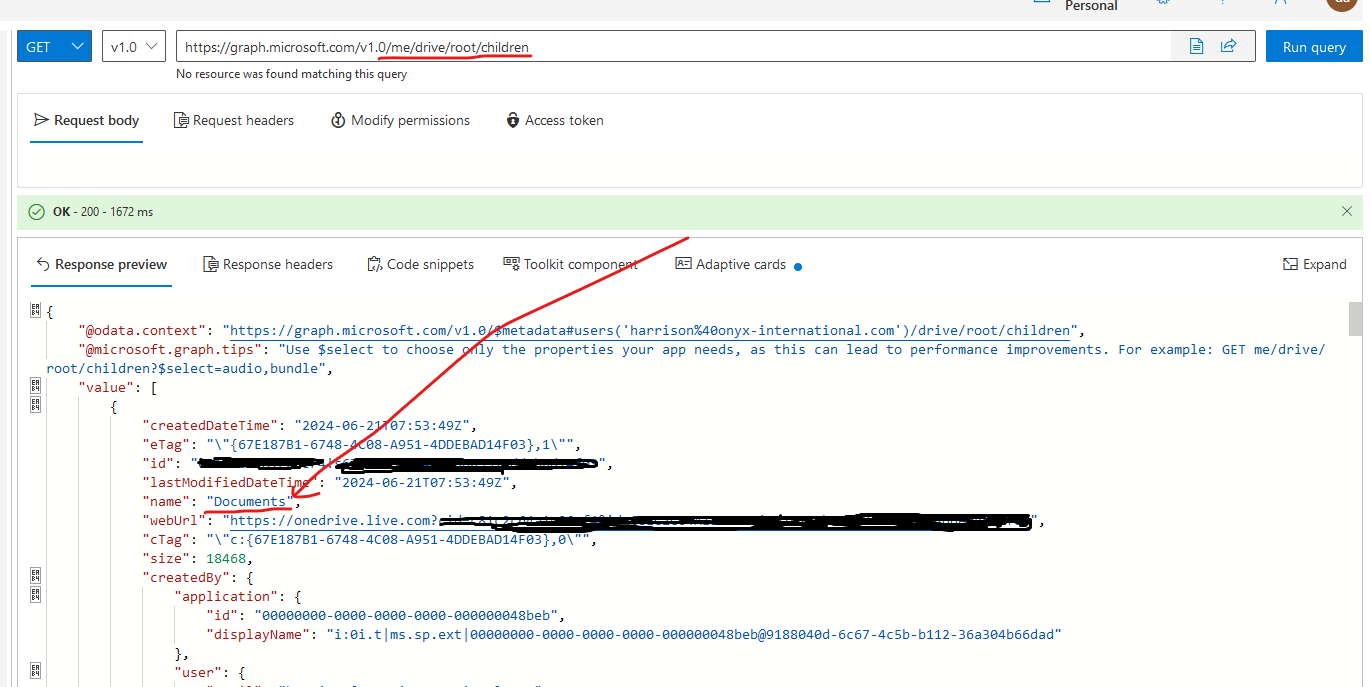Open the @odata.context metadata link

point(651,331)
